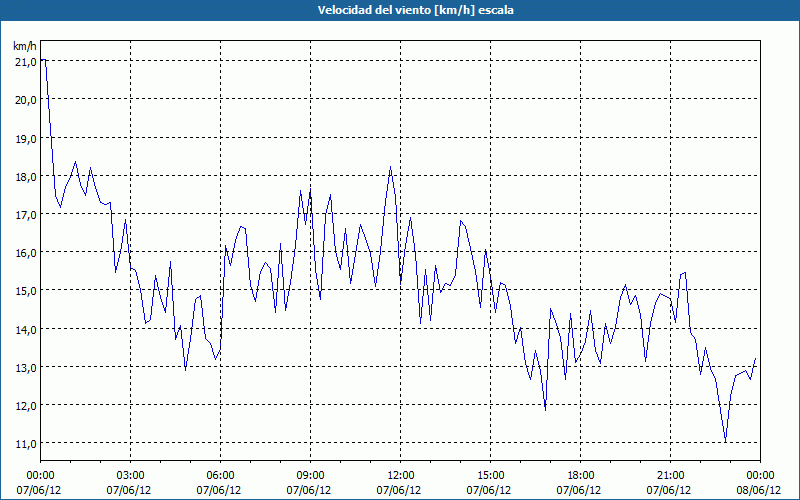
Task: Select the "11,0" vertical axis label
Action: (26, 444)
